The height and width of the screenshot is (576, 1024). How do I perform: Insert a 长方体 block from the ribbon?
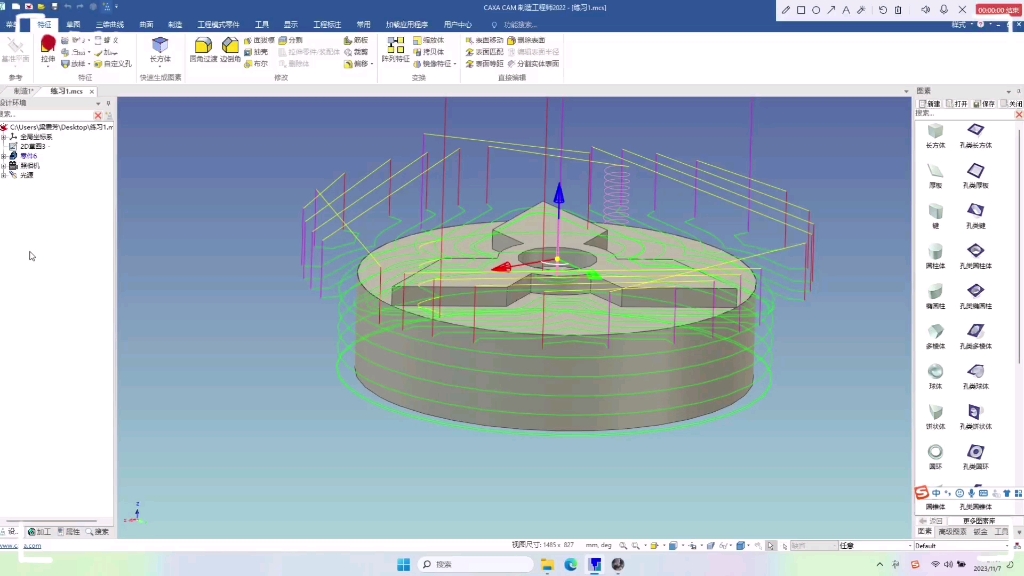coord(160,49)
